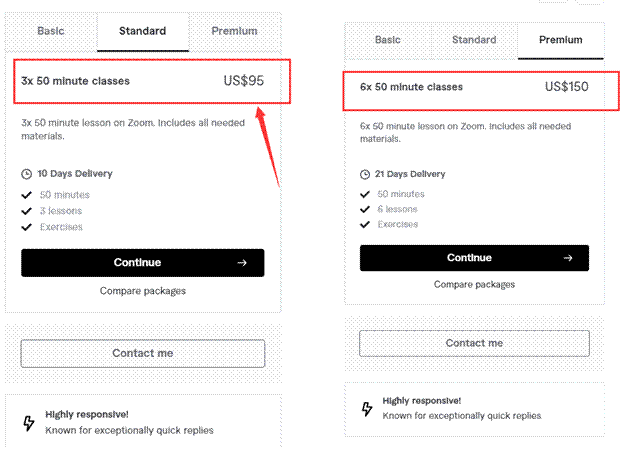The image size is (638, 459).
Task: Switch to Premium tab in left panel
Action: click(x=234, y=31)
